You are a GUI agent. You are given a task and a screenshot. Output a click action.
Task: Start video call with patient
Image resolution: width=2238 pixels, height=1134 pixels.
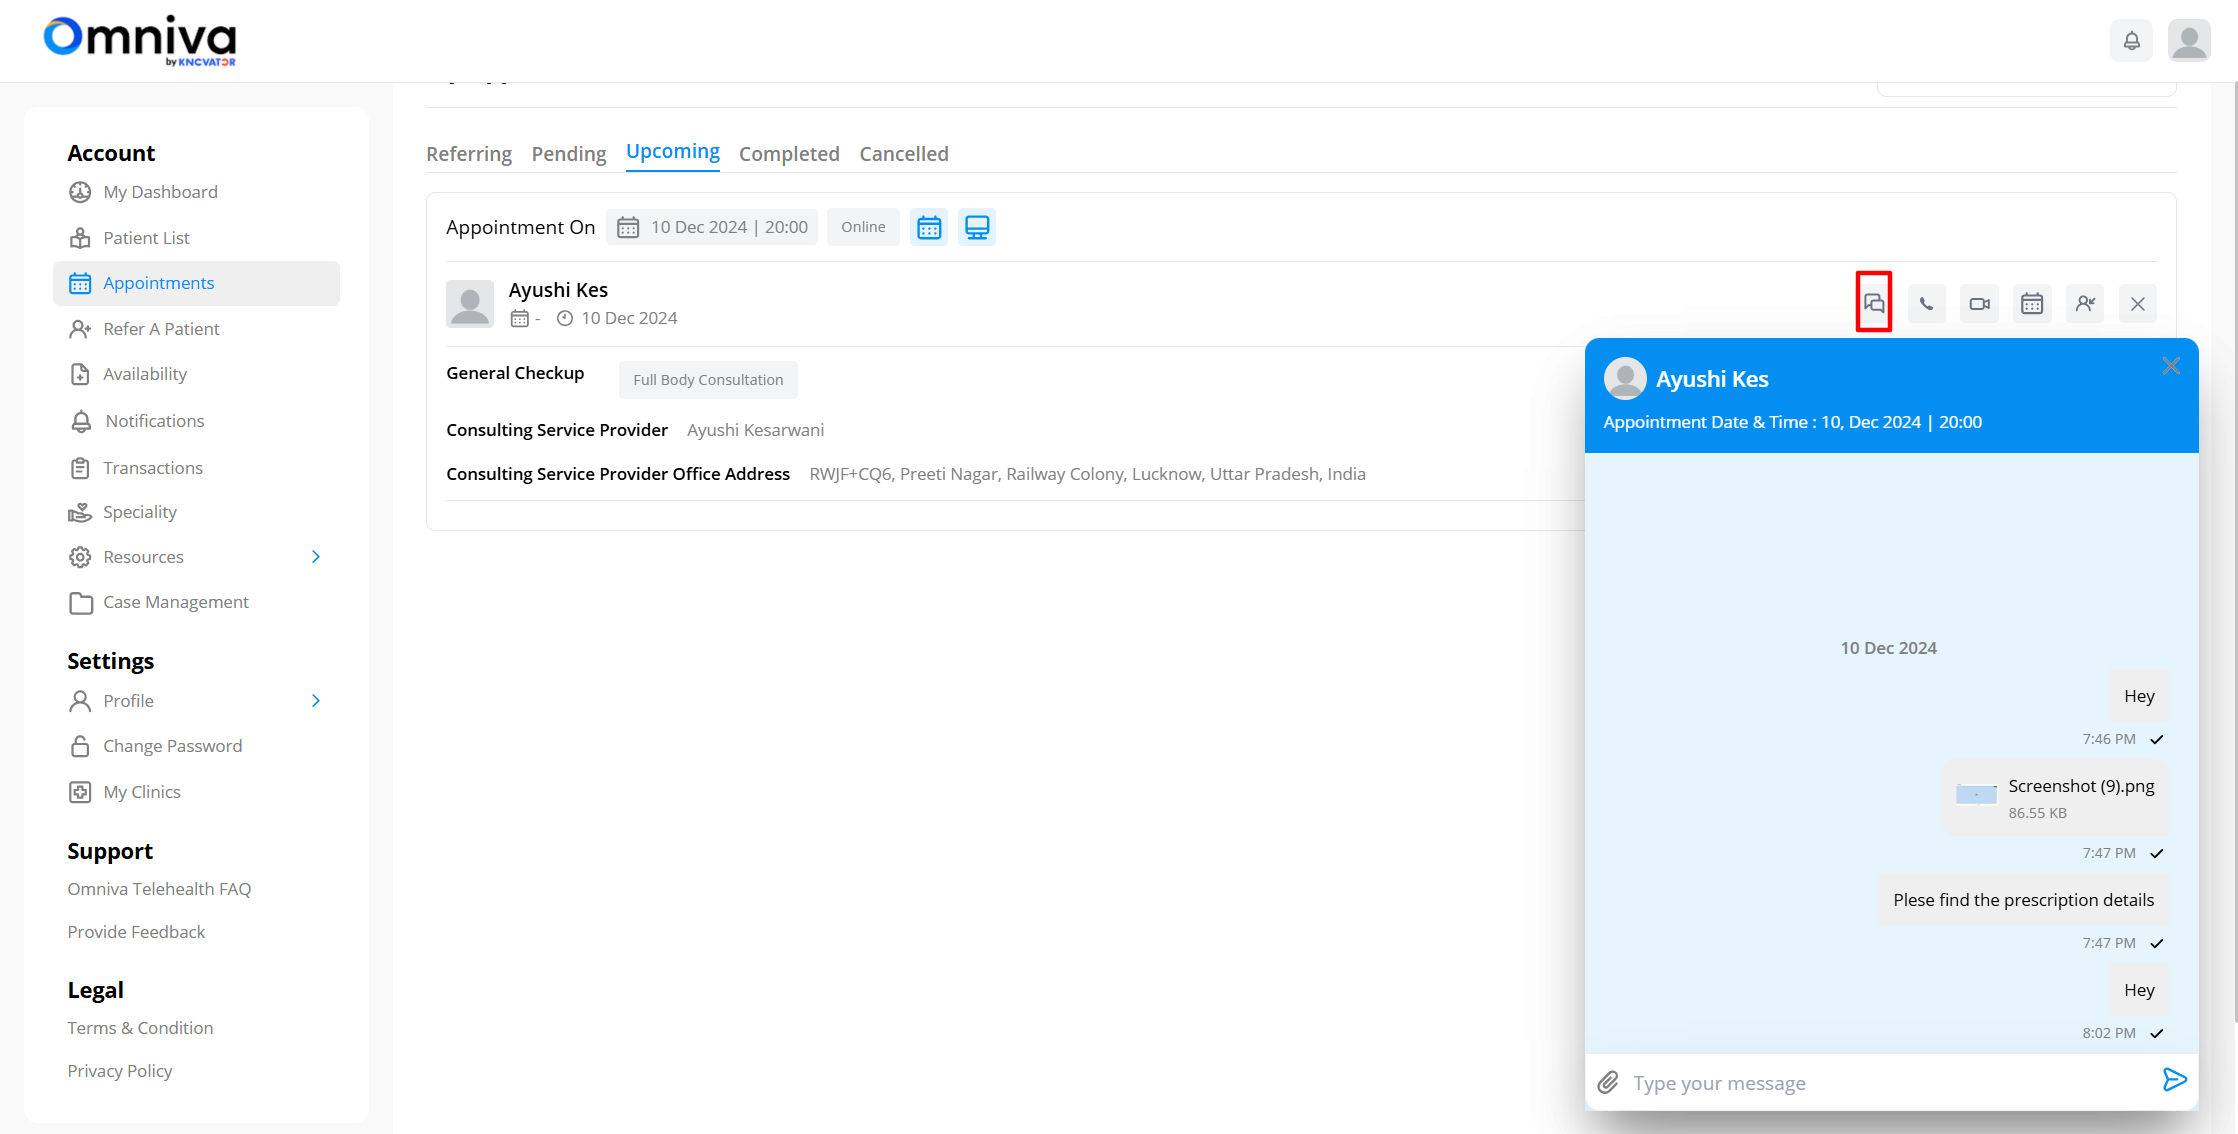click(1979, 304)
